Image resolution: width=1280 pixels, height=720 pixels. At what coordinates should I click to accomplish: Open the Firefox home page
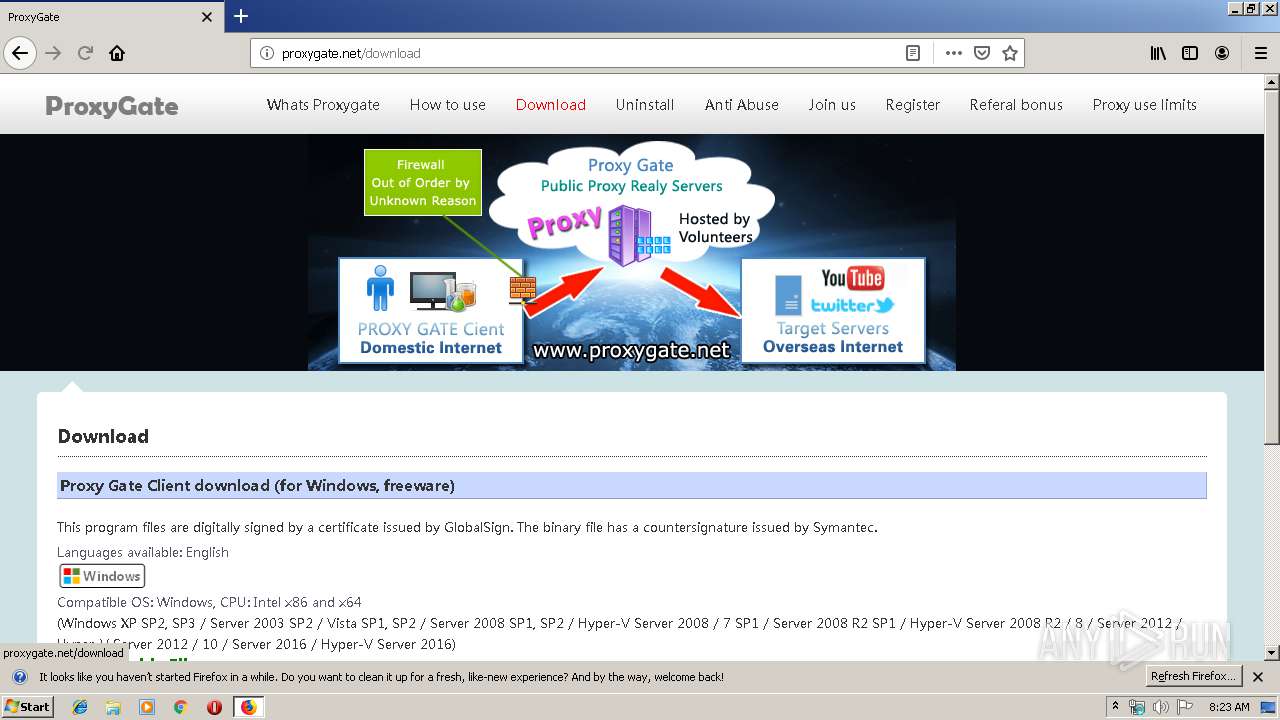click(117, 53)
